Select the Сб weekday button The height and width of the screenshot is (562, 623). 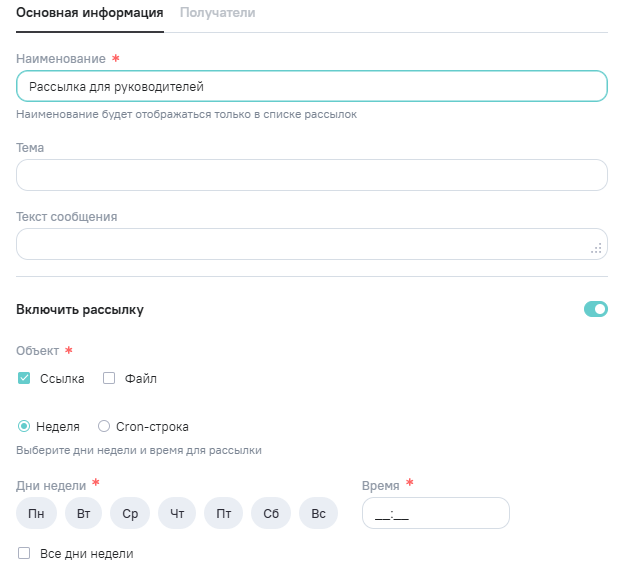pos(271,513)
